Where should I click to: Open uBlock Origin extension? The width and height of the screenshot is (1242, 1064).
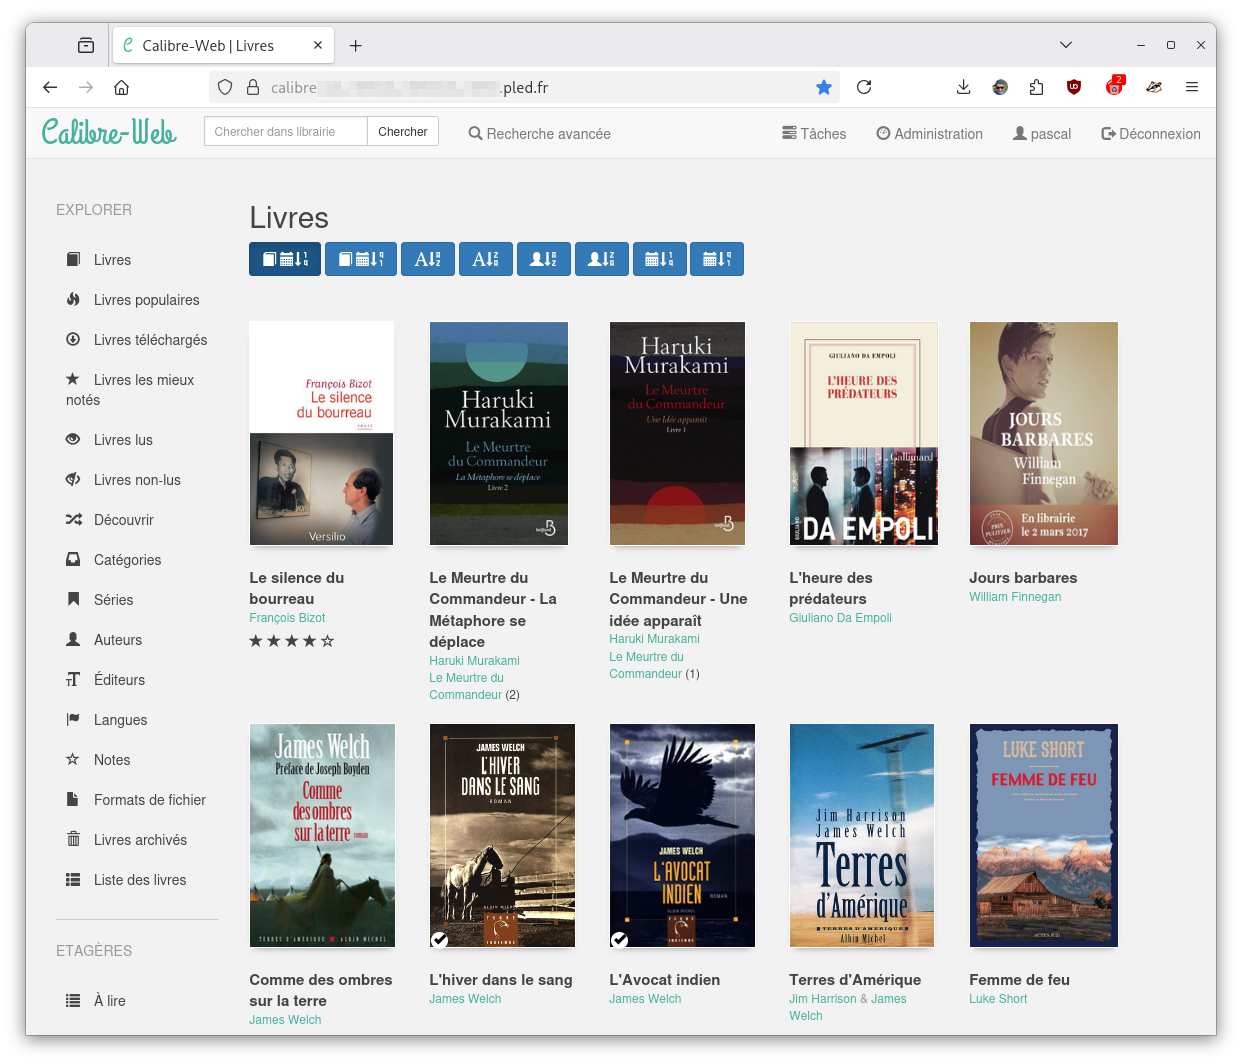(1074, 87)
